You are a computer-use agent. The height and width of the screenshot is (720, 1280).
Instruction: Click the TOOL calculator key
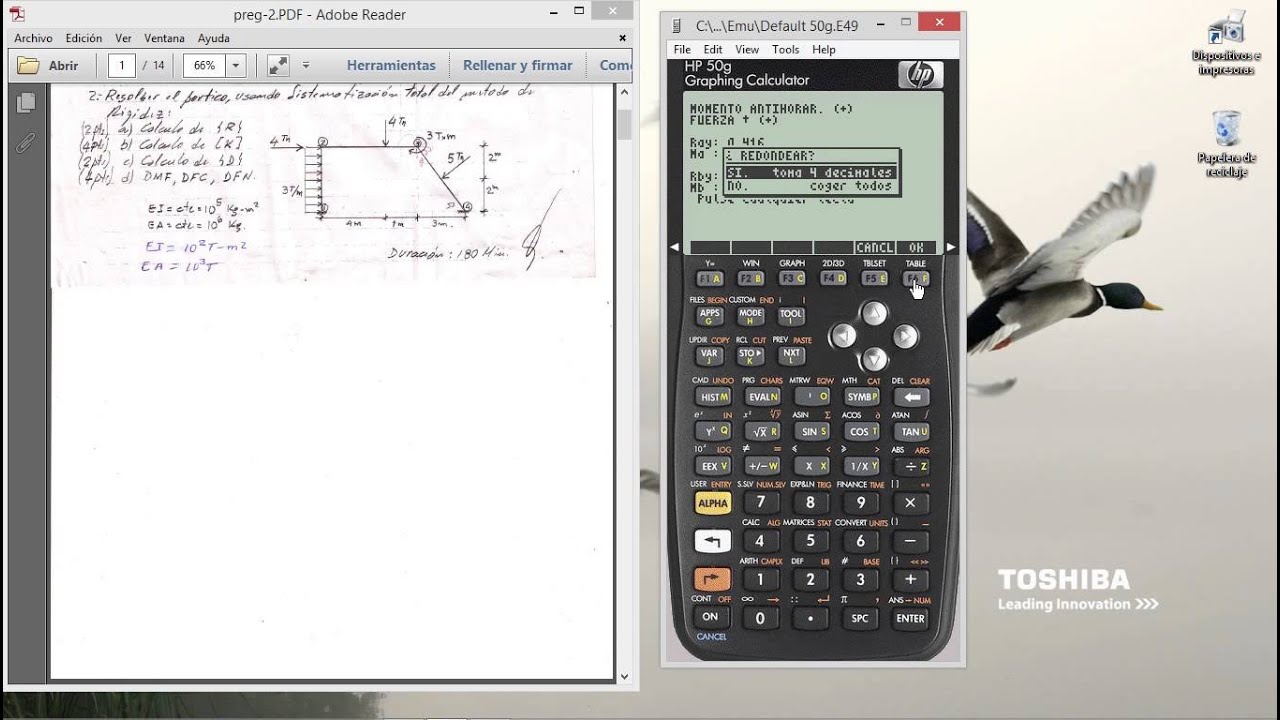(x=791, y=316)
